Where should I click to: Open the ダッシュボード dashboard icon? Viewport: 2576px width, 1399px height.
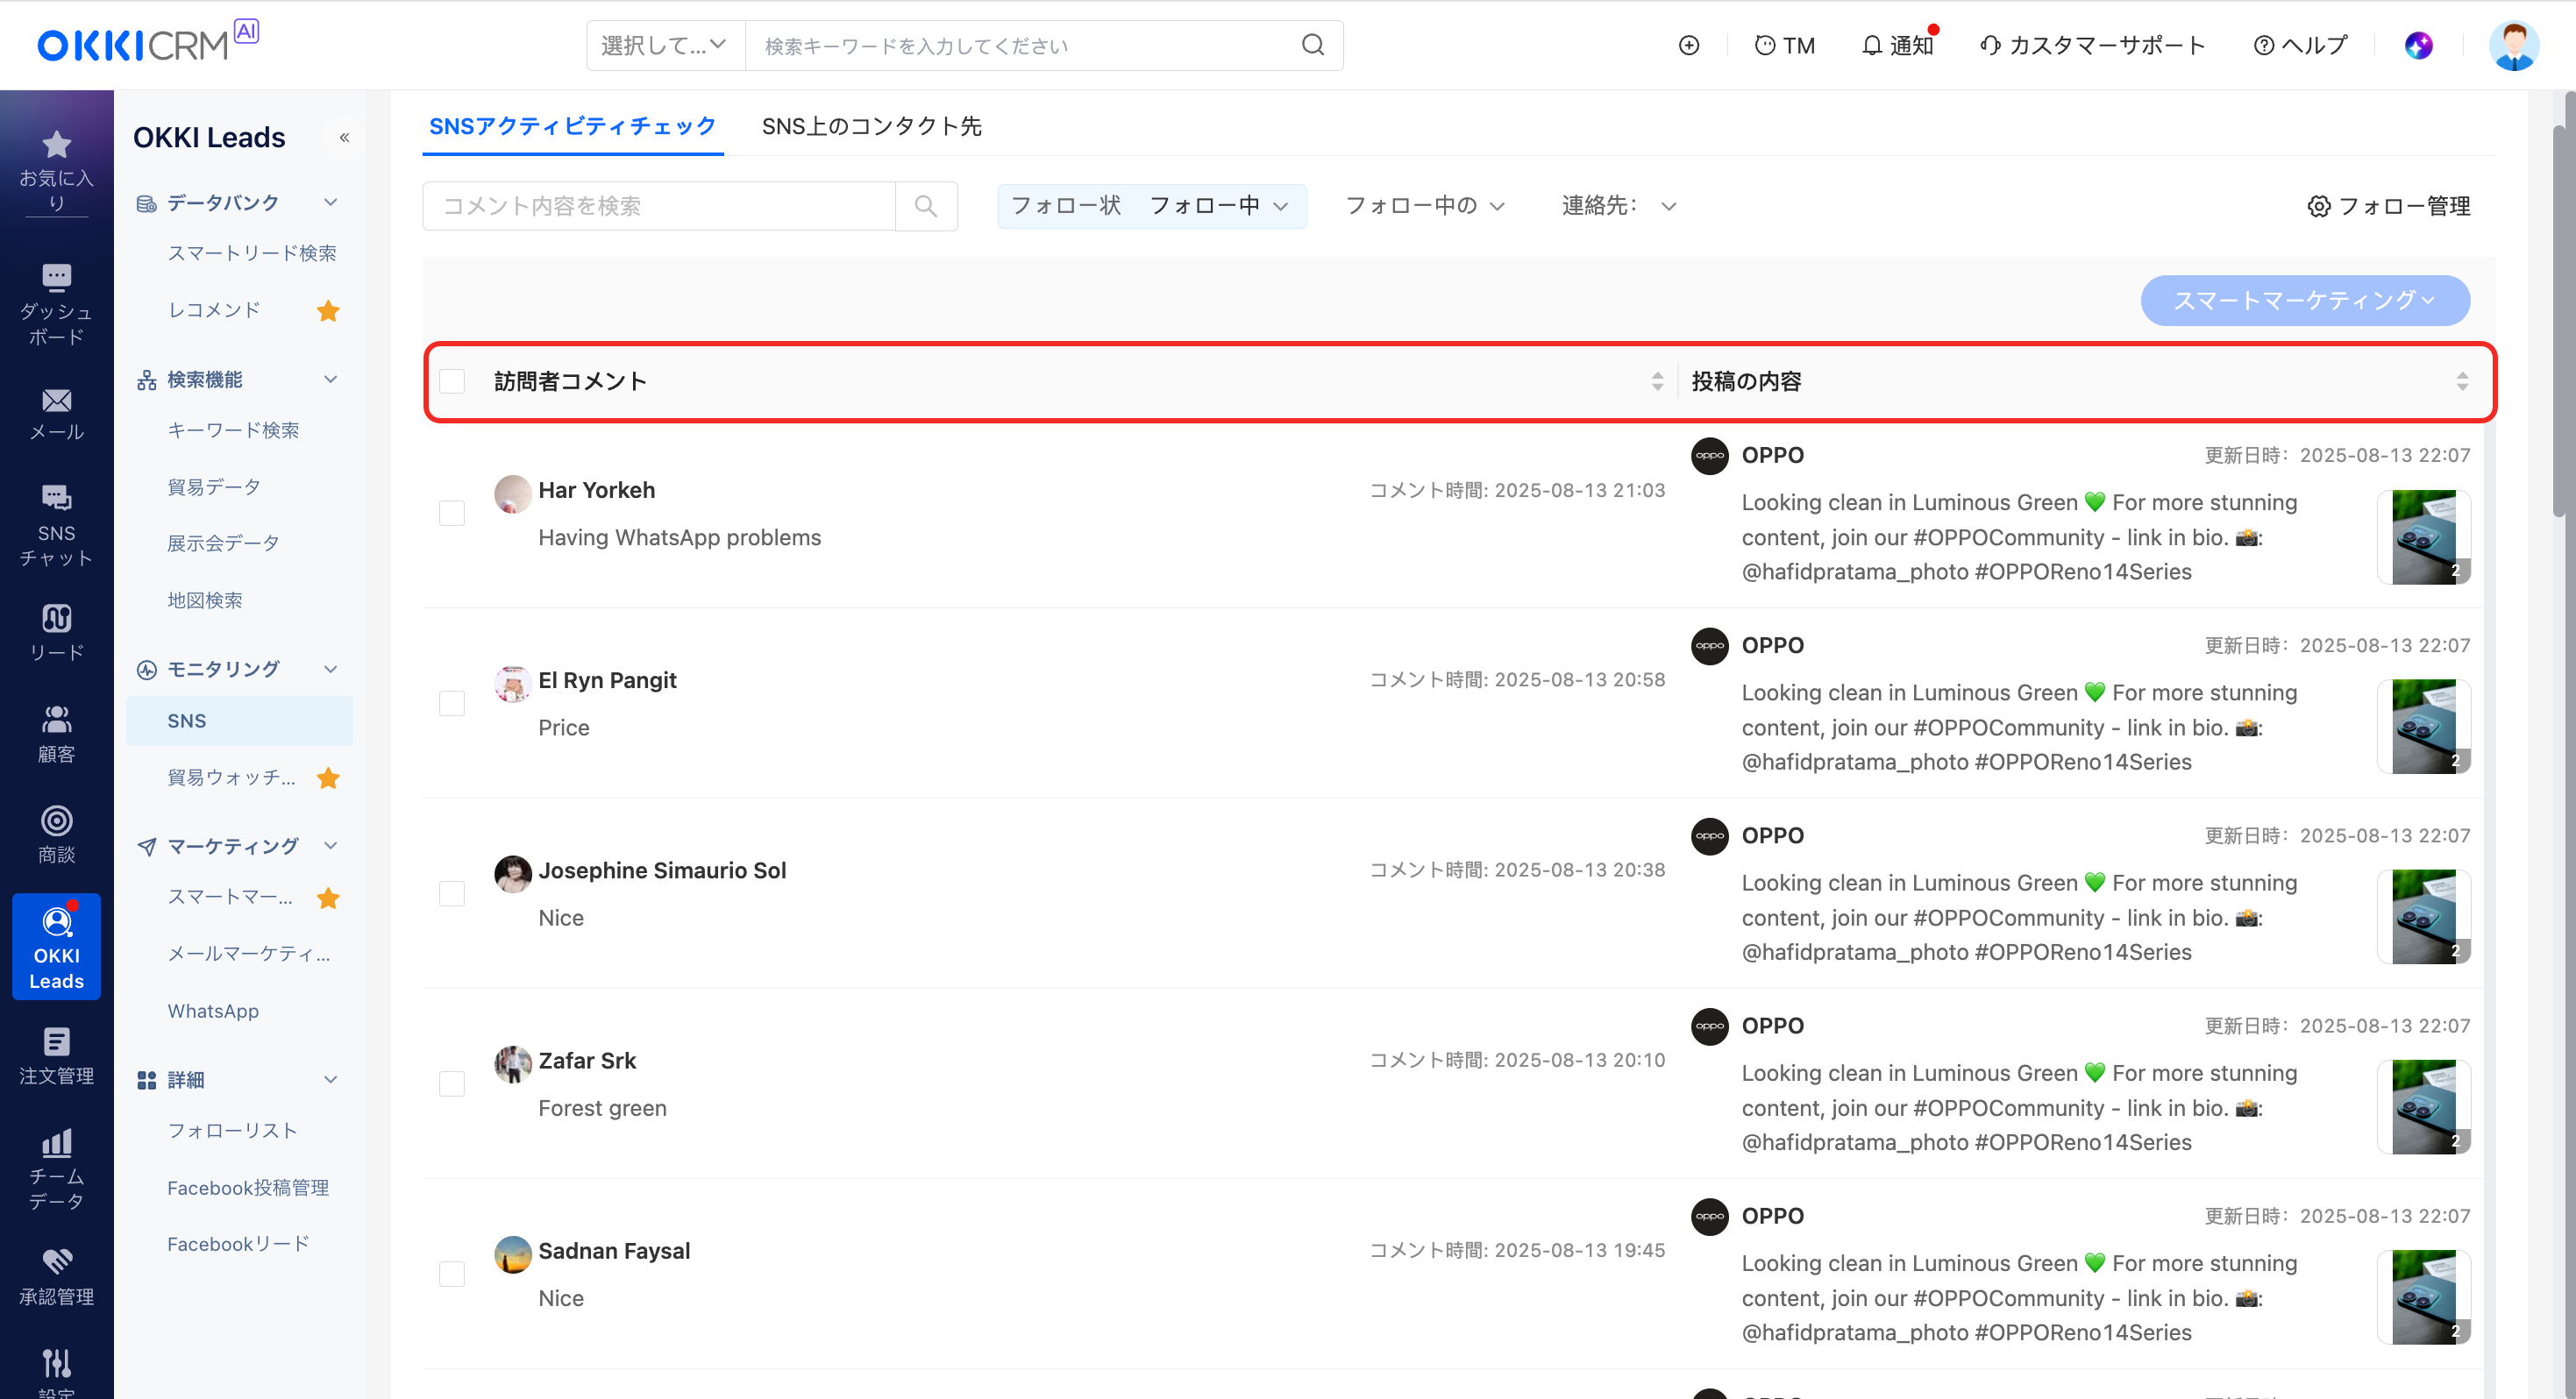point(56,277)
